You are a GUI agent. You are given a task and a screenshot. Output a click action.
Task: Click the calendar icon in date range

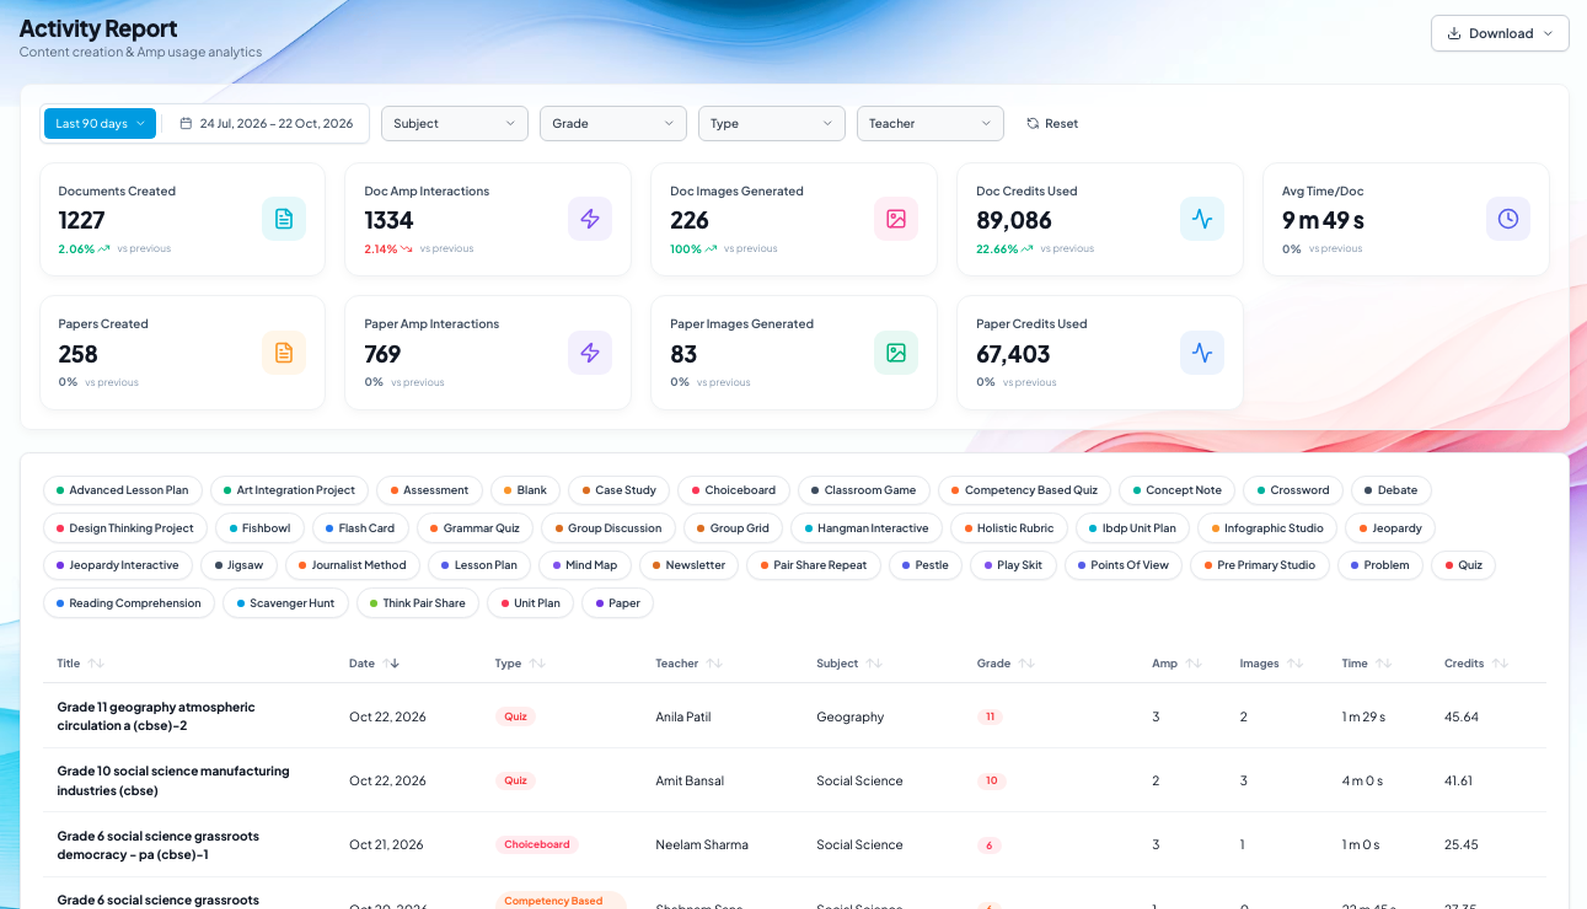coord(186,124)
